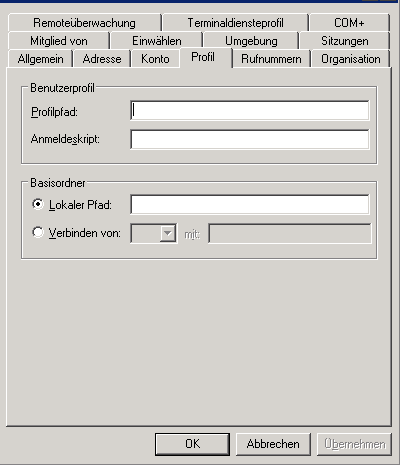
Task: Select the Lokaler Pfad radio button
Action: tap(38, 204)
